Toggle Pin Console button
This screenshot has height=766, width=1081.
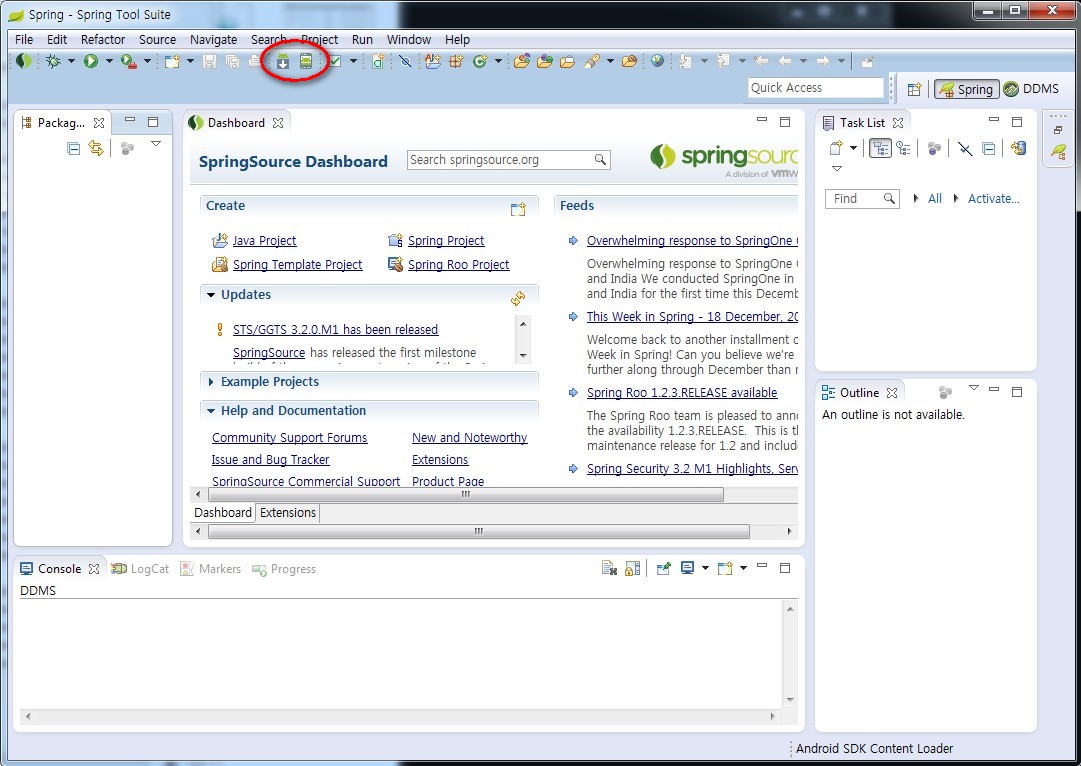663,568
